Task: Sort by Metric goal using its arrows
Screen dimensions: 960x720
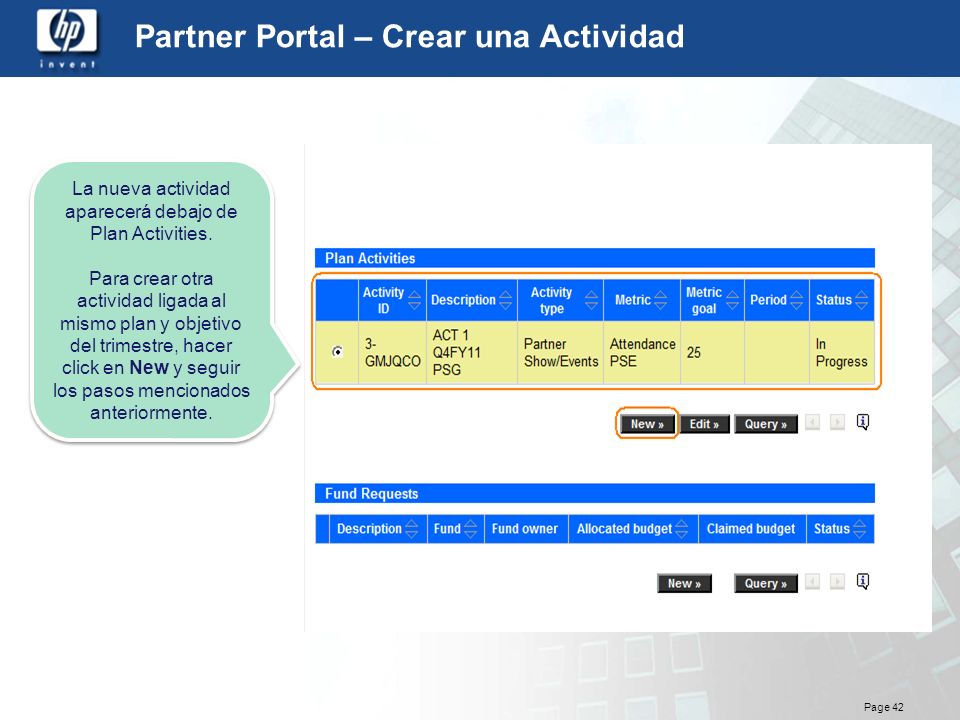Action: point(732,300)
